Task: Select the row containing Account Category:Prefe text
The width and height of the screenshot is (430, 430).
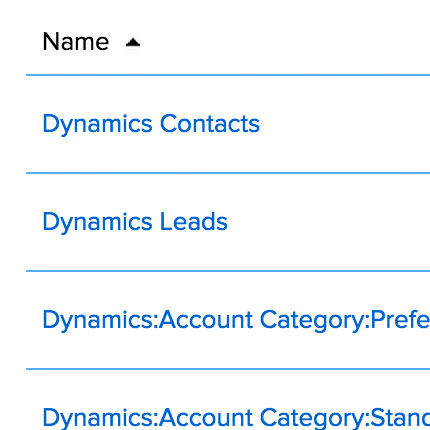Action: click(x=228, y=320)
